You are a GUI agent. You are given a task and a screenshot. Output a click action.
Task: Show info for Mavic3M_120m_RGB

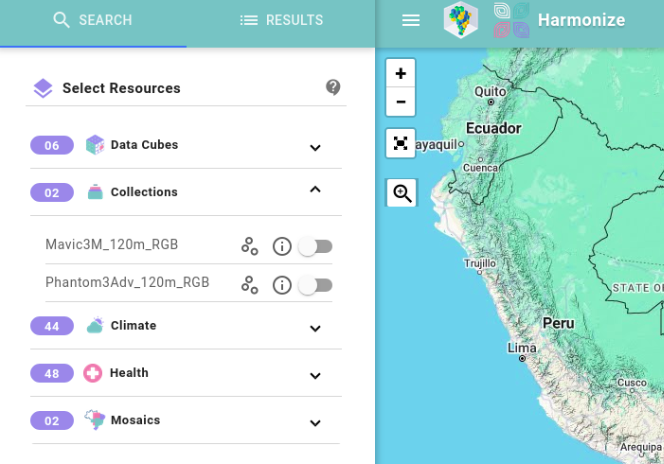[x=282, y=246]
